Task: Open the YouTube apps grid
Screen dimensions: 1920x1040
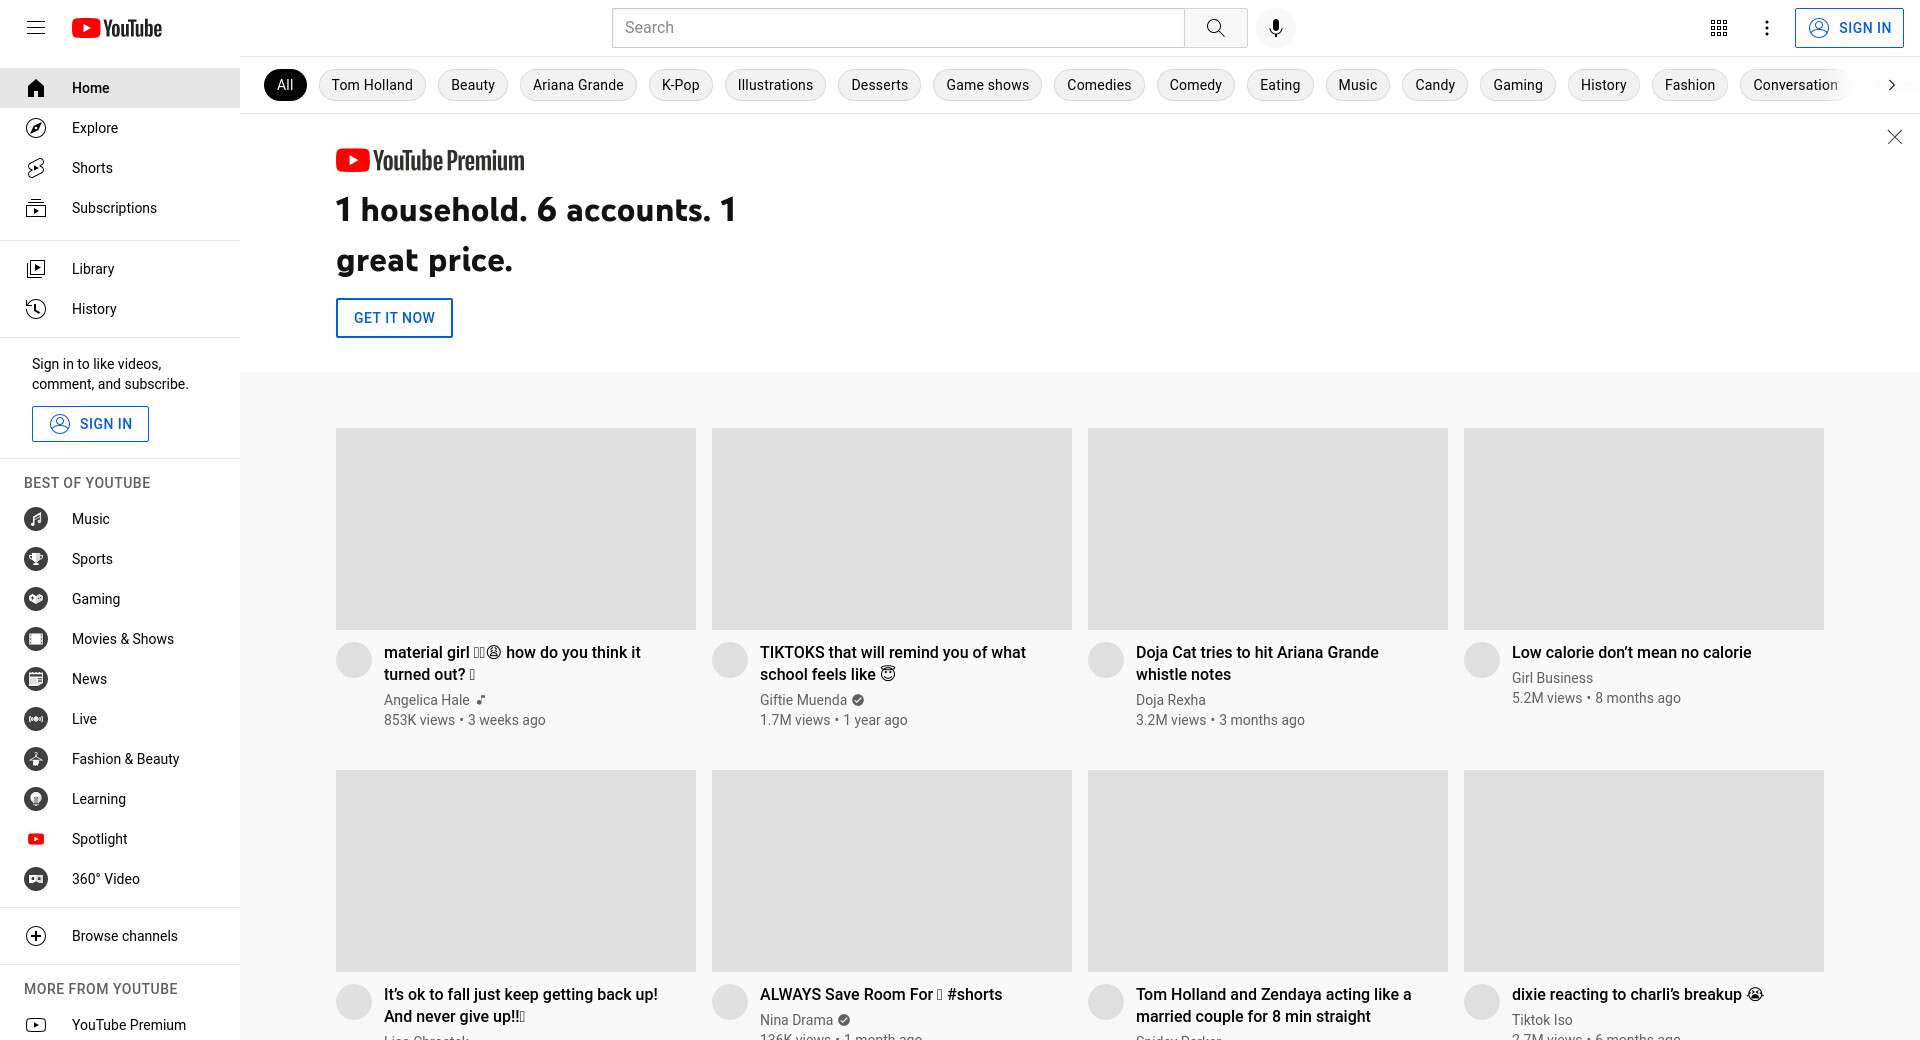Action: pos(1719,28)
